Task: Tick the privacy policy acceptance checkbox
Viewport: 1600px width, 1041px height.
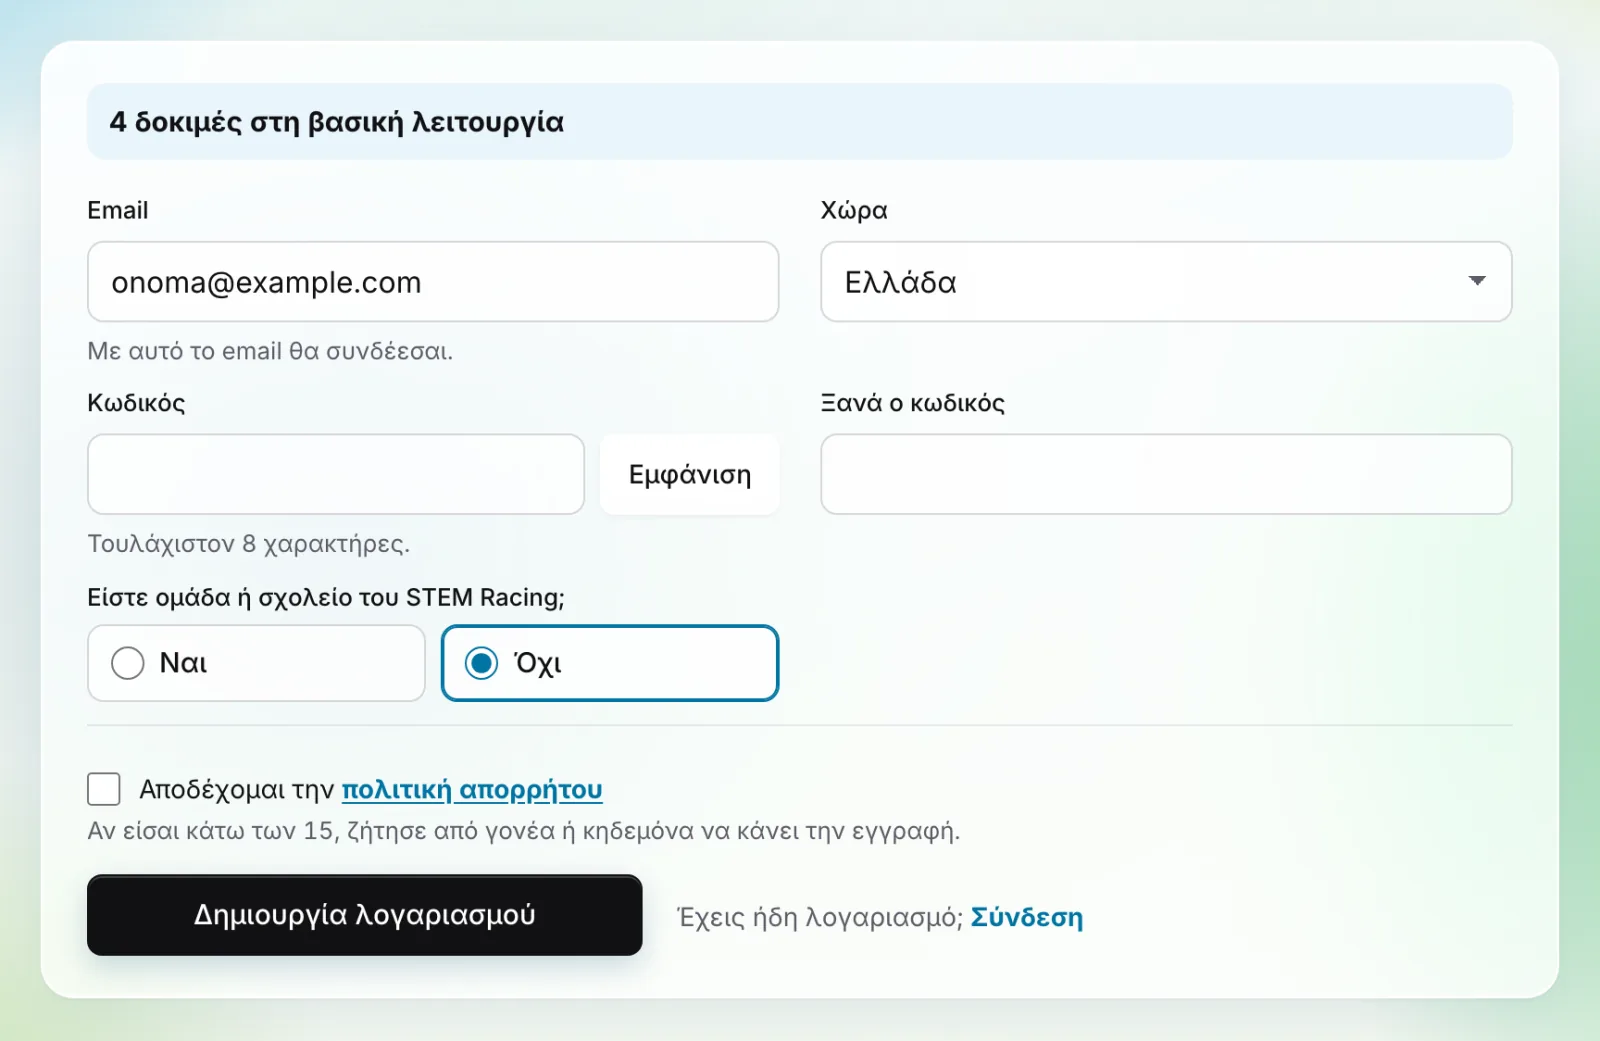Action: [x=104, y=789]
